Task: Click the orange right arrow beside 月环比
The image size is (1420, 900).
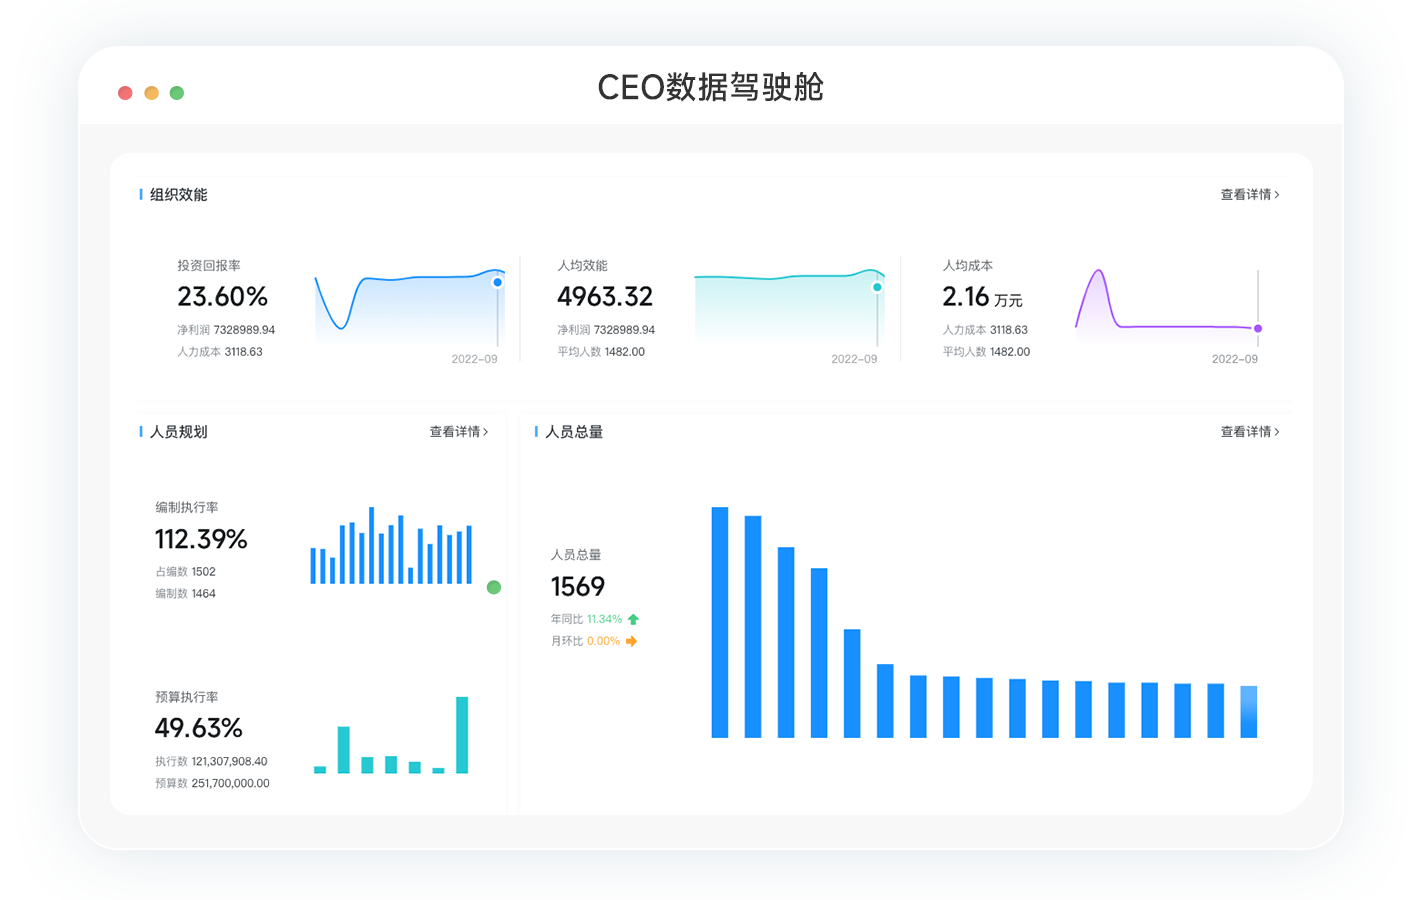Action: point(631,641)
